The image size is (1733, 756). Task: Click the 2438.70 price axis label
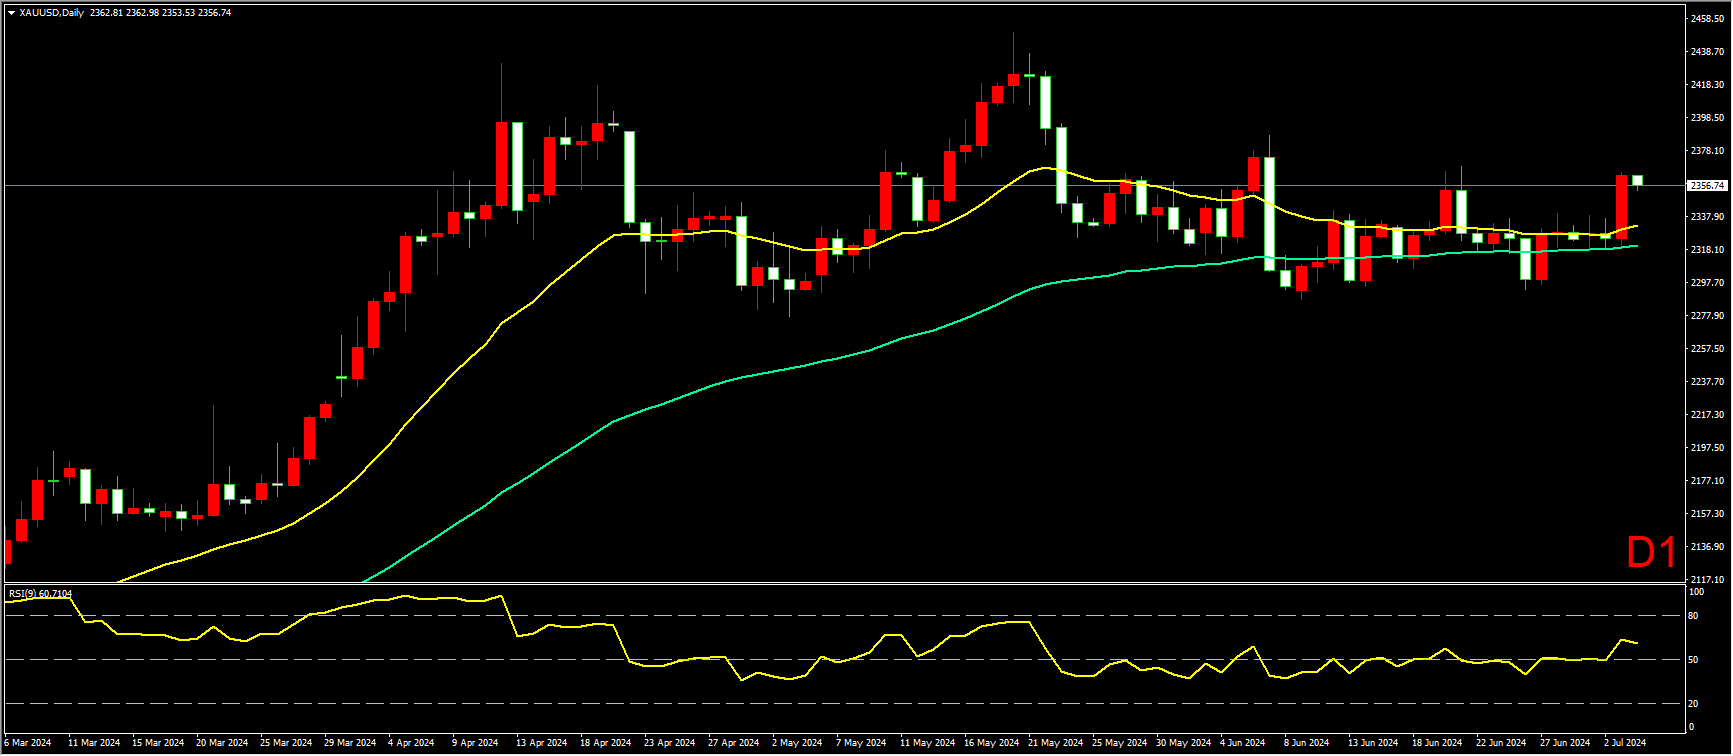(x=1706, y=52)
